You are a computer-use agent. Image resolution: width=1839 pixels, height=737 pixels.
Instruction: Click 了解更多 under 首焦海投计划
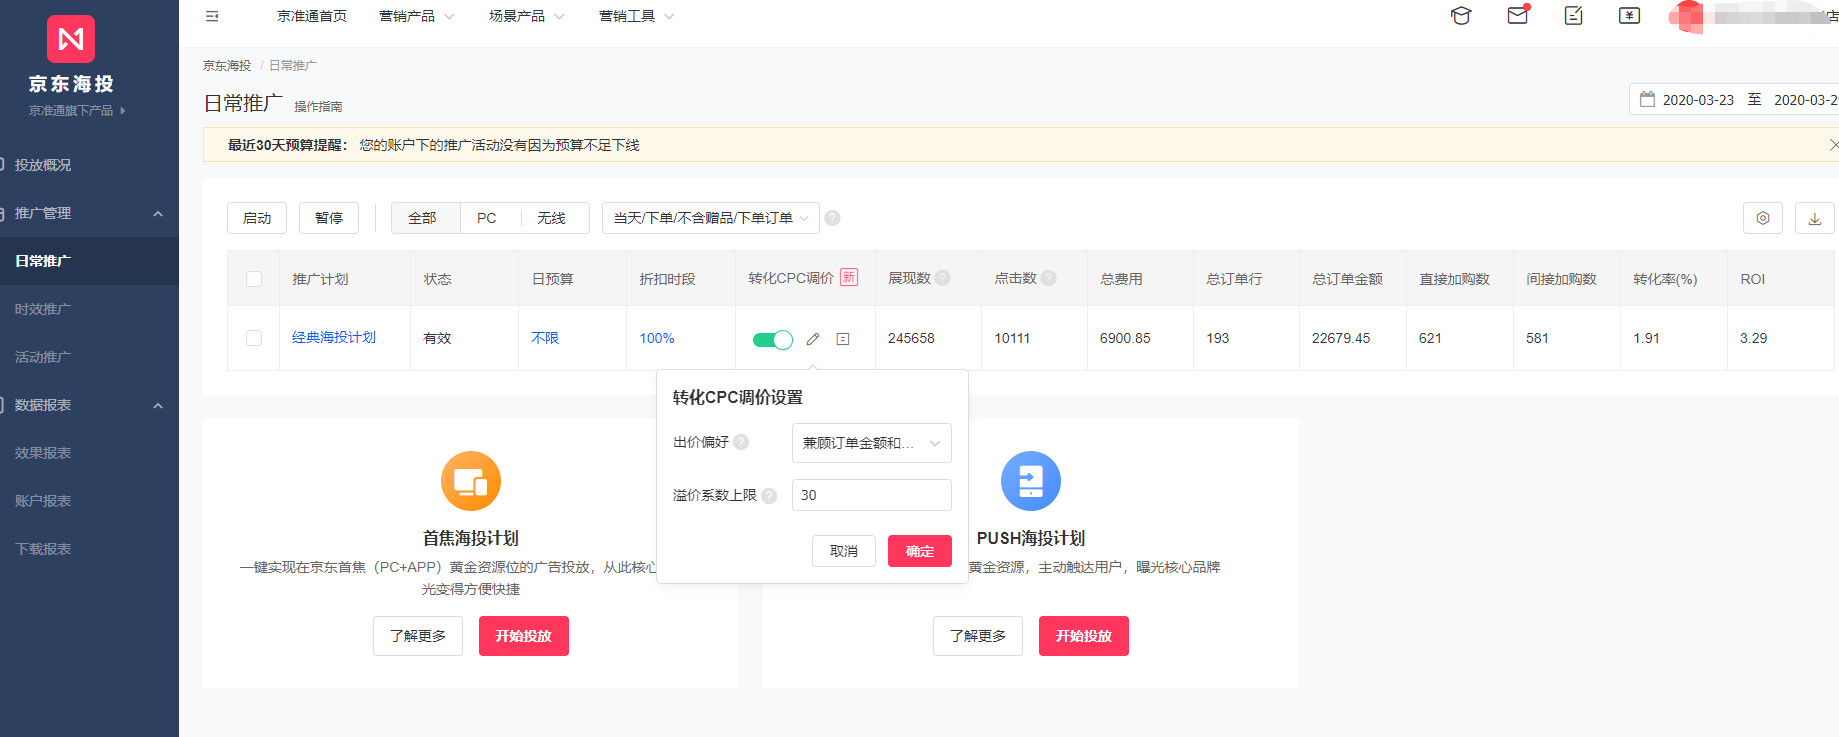point(418,636)
